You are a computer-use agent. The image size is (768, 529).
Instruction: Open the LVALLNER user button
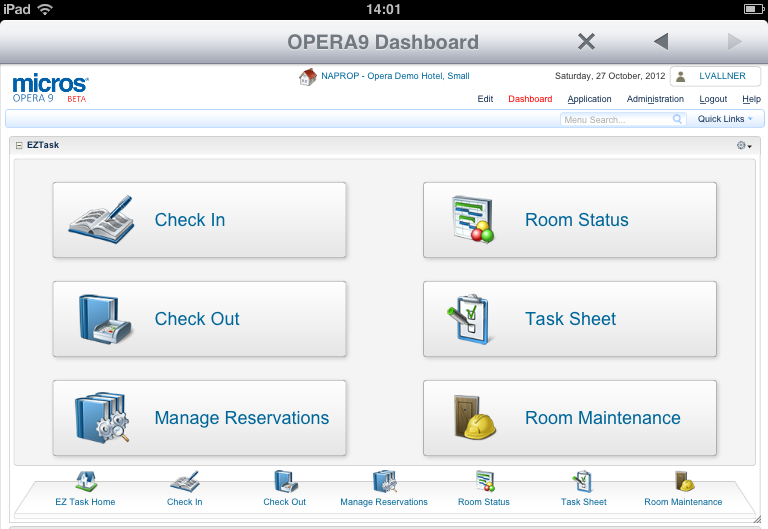(716, 76)
